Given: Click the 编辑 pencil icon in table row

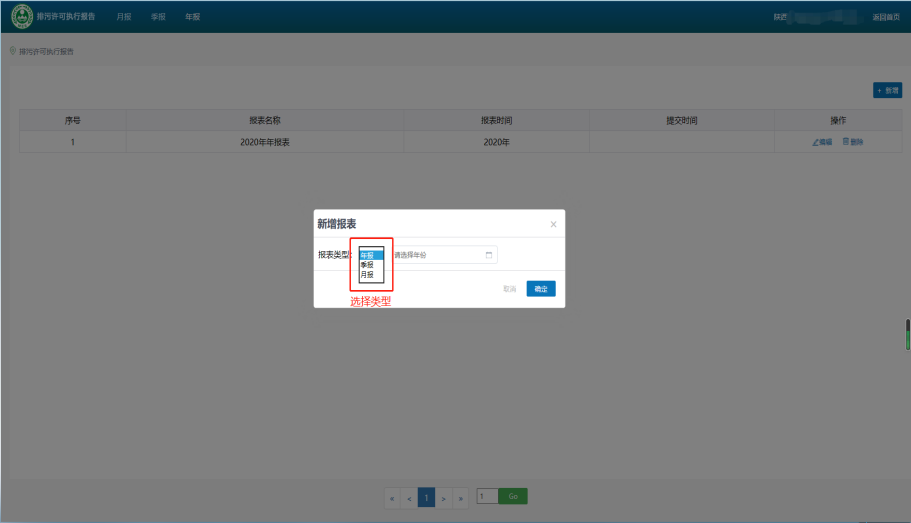Looking at the screenshot, I should point(816,142).
